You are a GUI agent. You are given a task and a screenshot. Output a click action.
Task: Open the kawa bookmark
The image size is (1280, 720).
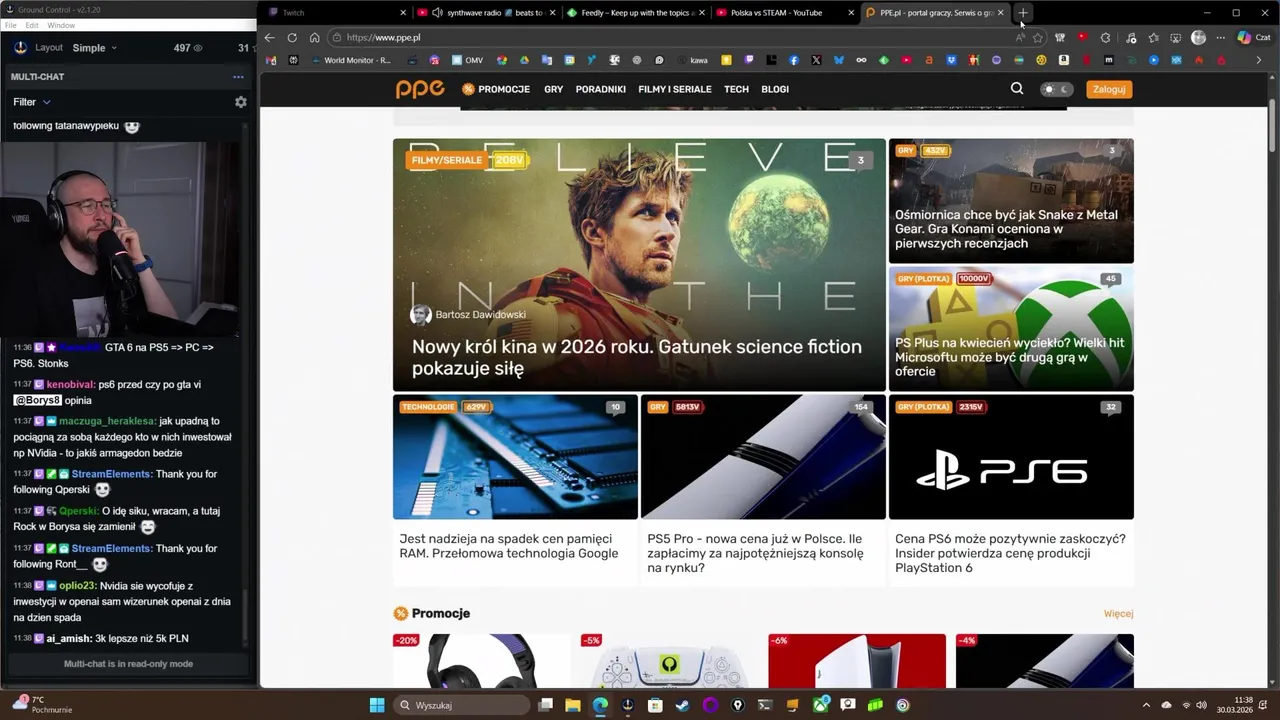tap(692, 60)
